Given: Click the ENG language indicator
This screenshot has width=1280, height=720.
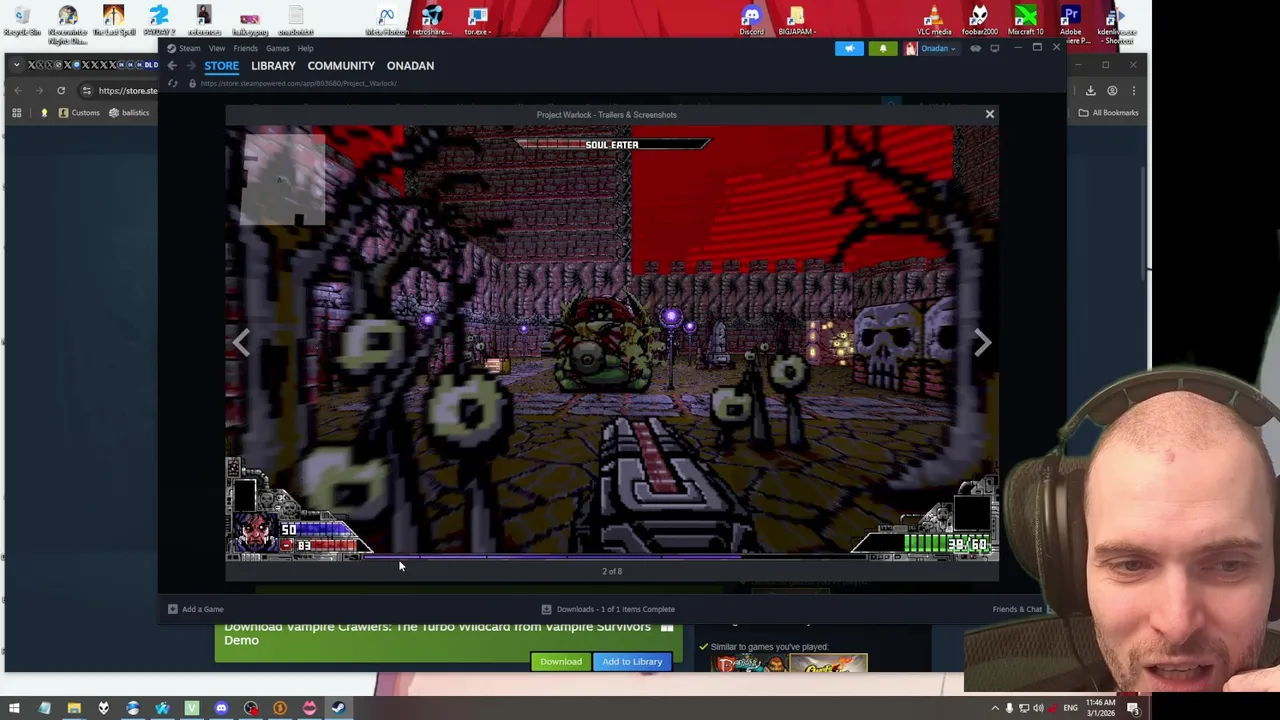Looking at the screenshot, I should pyautogui.click(x=1070, y=709).
